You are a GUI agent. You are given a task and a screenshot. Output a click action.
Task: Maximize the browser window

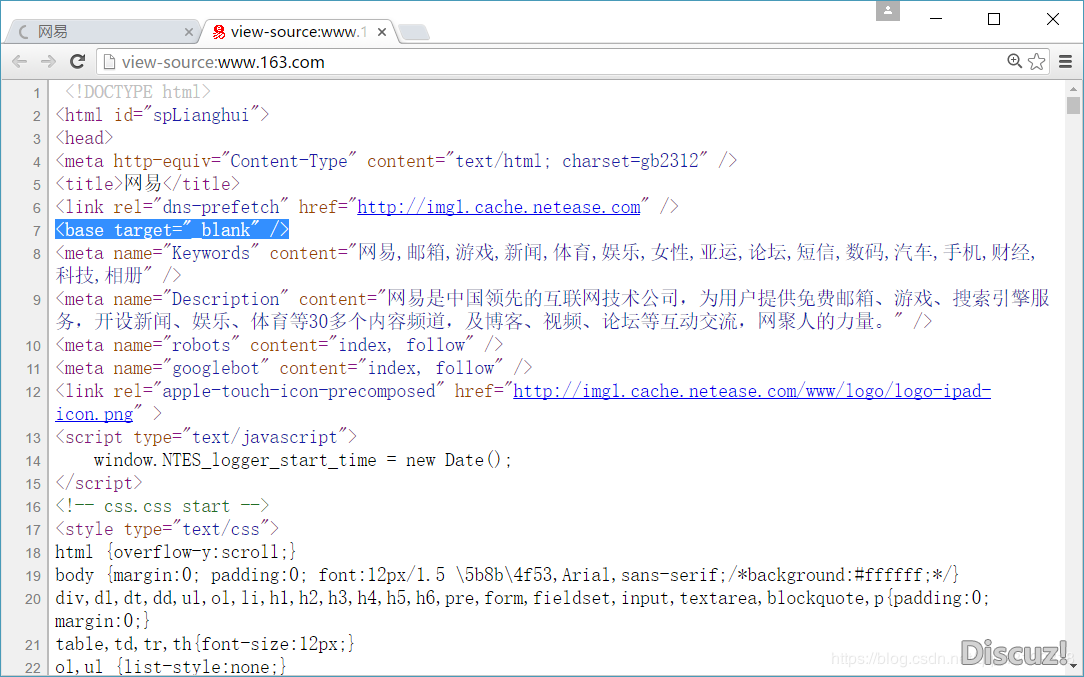coord(993,19)
